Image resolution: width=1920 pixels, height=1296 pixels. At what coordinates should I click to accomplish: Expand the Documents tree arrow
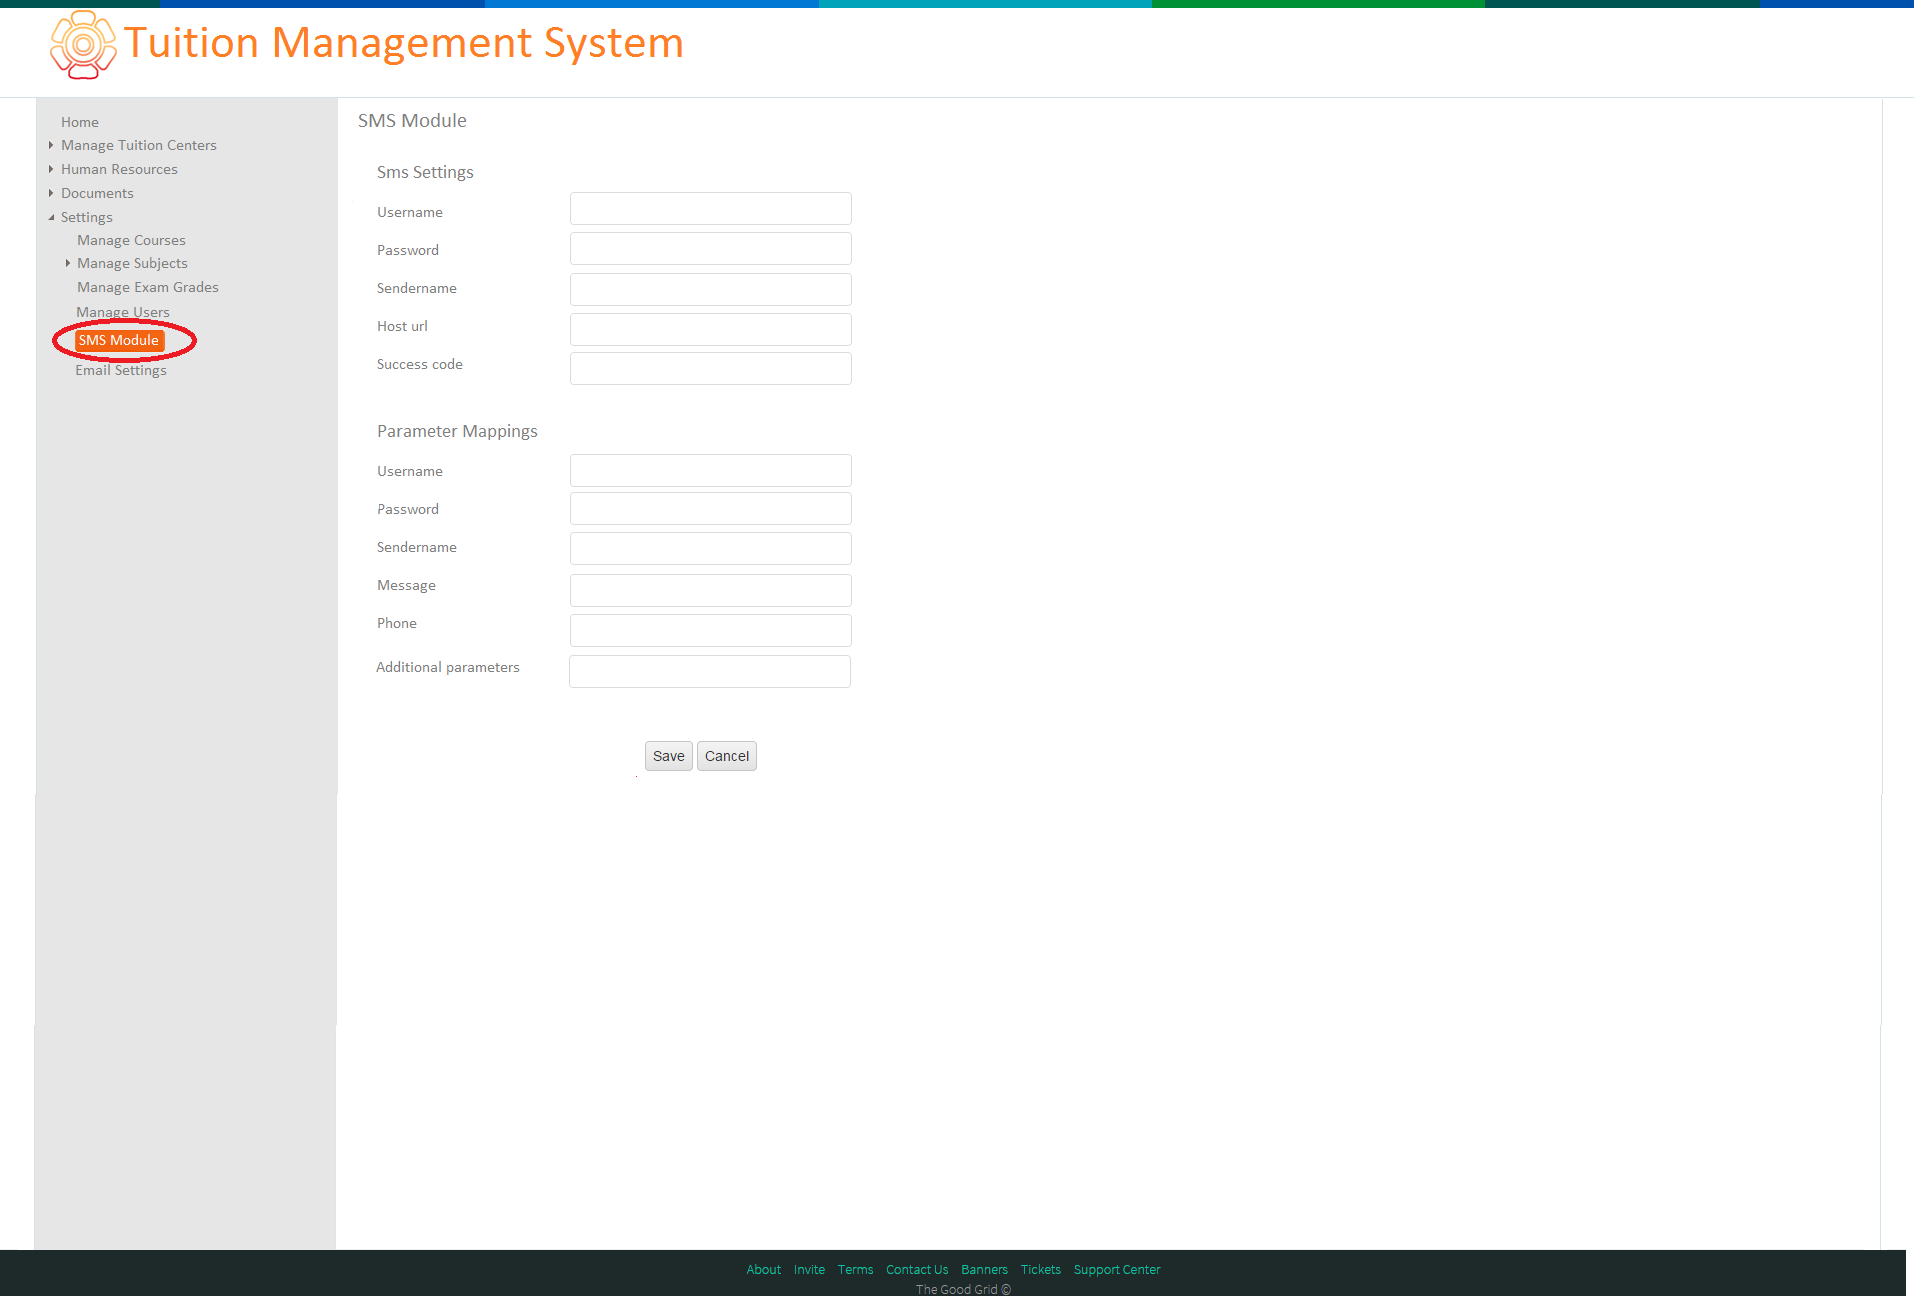tap(51, 193)
